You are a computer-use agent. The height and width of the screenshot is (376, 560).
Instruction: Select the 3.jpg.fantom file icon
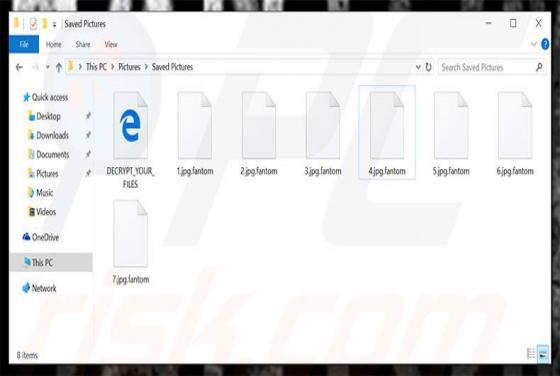coord(323,125)
